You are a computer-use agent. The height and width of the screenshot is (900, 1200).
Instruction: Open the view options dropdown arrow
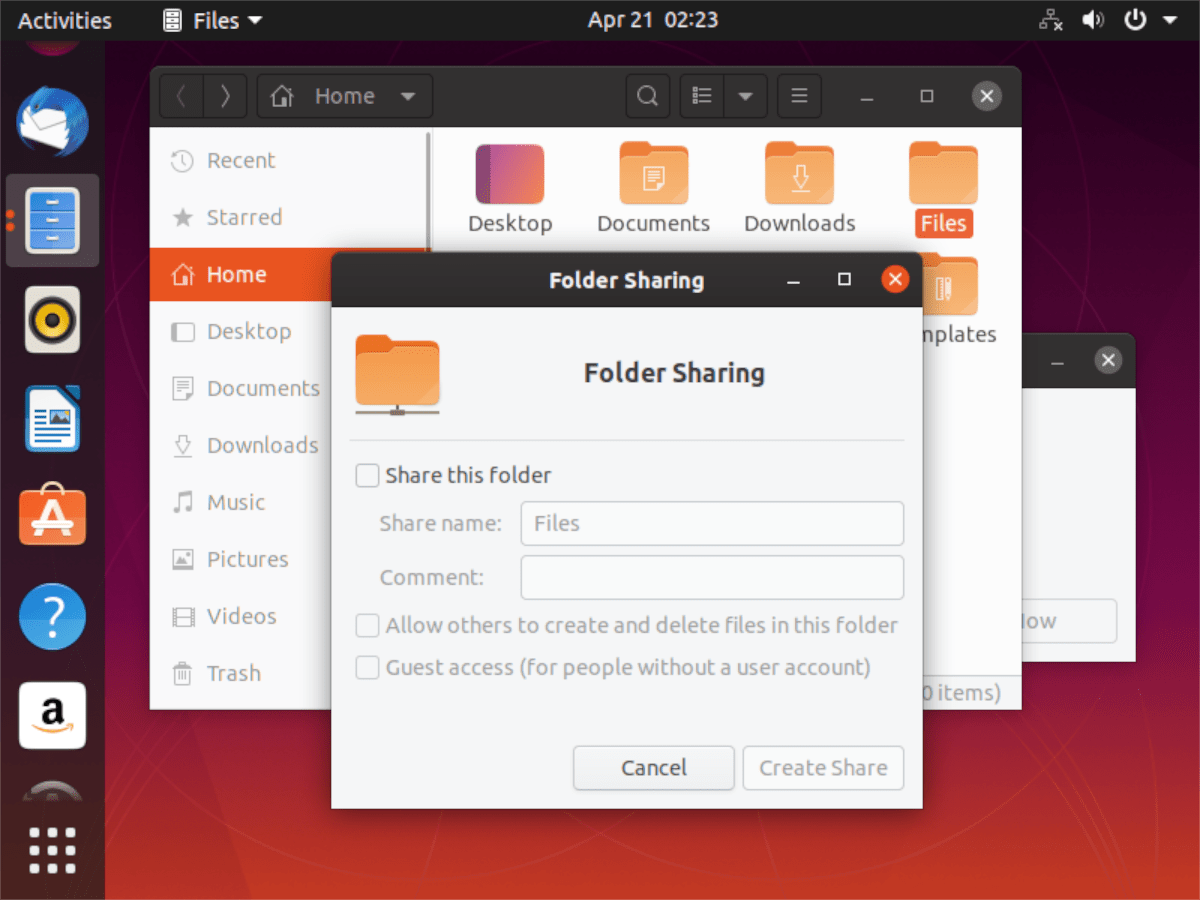[745, 96]
